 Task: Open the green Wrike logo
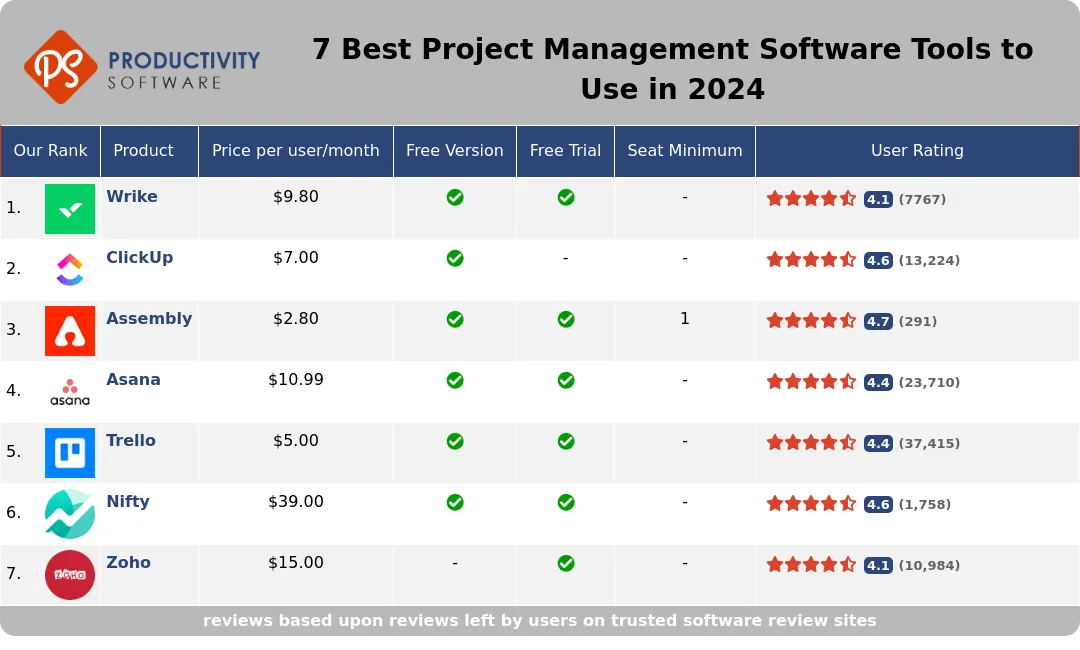tap(70, 209)
